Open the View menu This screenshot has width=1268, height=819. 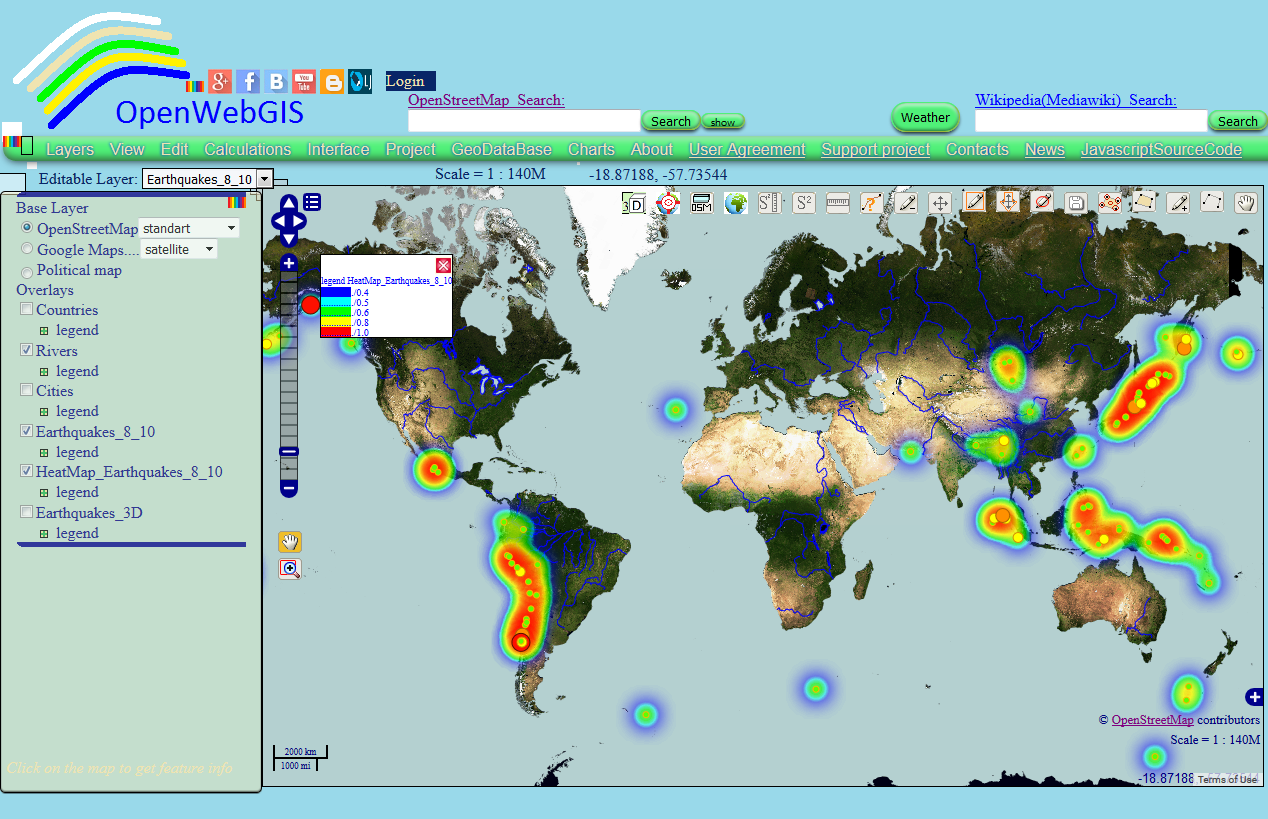pos(127,149)
